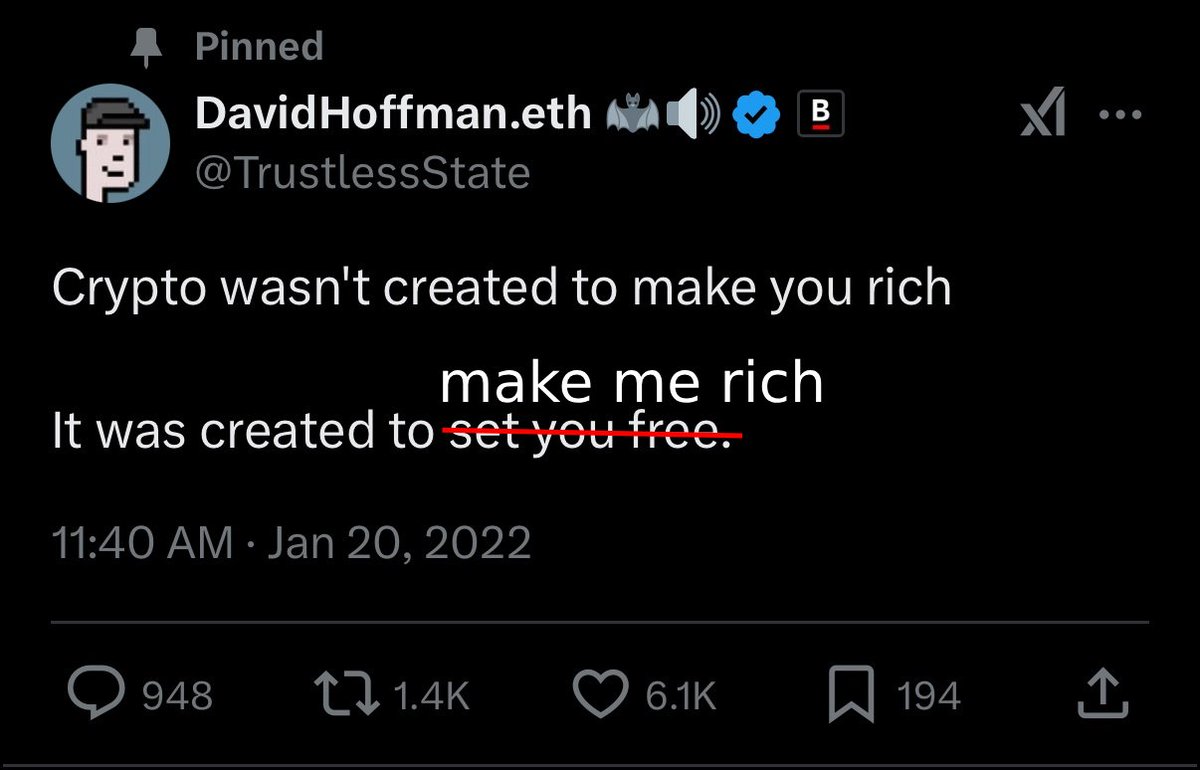
Task: Open the three-dot more options menu
Action: point(1119,115)
